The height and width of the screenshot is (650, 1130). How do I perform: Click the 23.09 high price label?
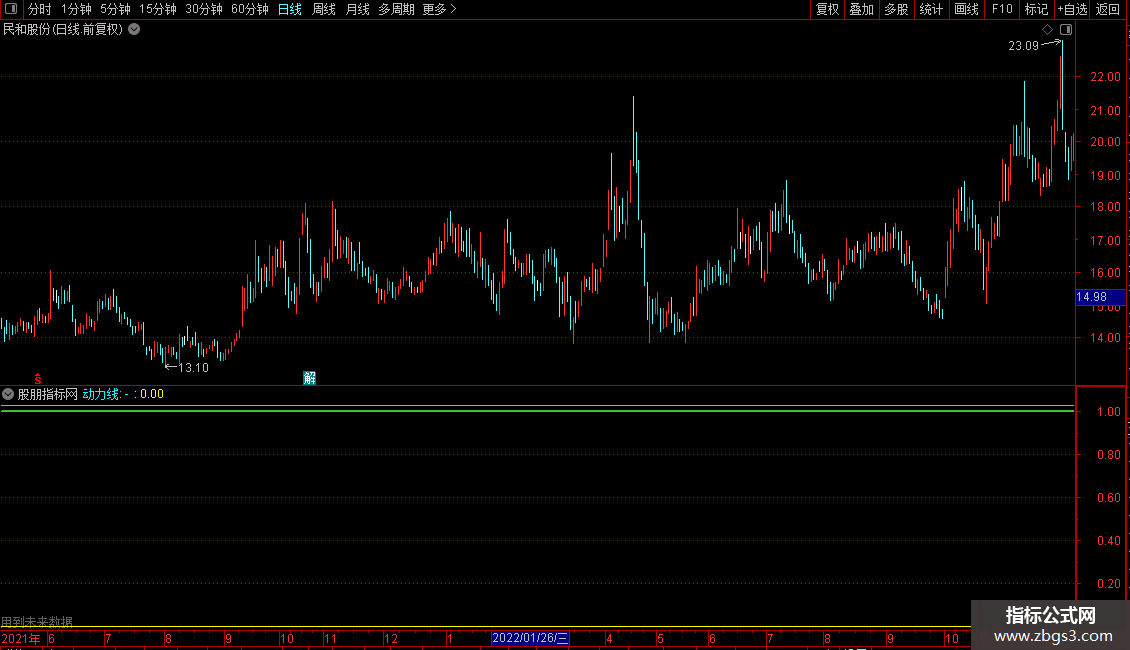1023,45
